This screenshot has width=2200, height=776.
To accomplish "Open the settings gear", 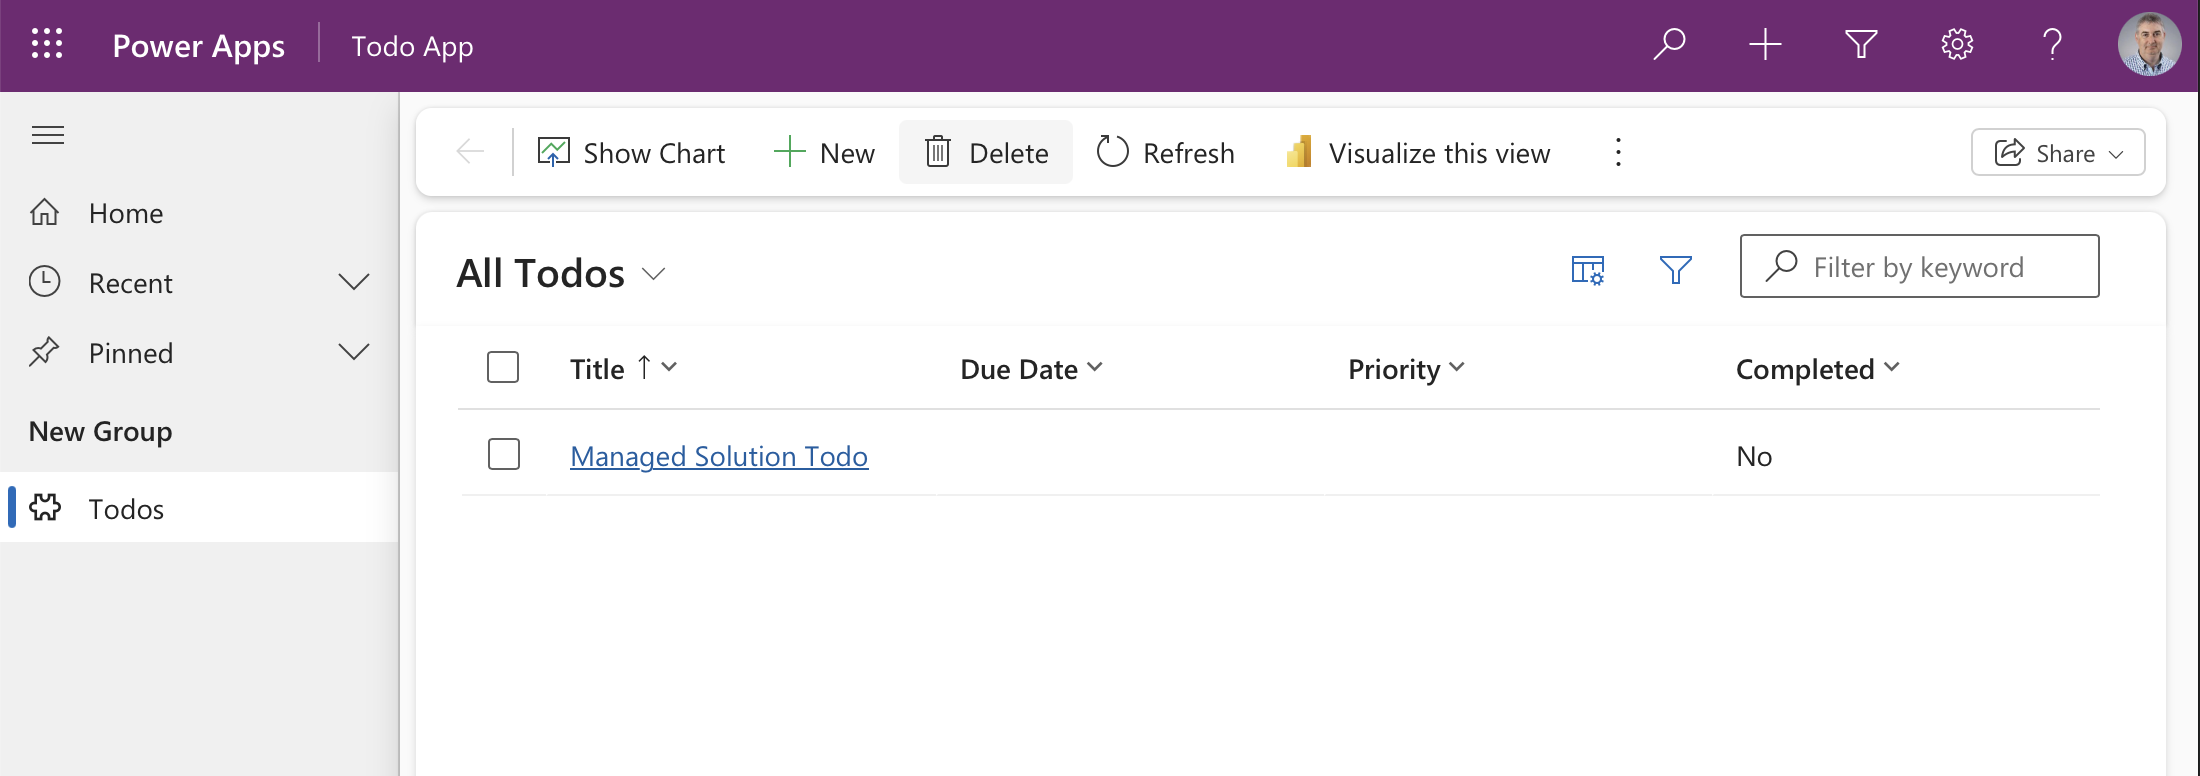I will [1957, 44].
